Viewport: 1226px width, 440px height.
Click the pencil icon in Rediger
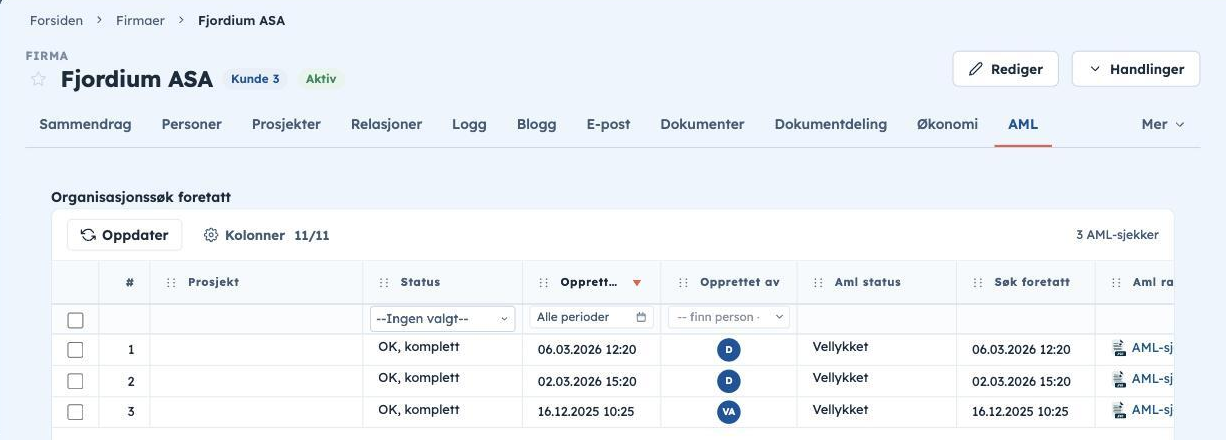976,69
